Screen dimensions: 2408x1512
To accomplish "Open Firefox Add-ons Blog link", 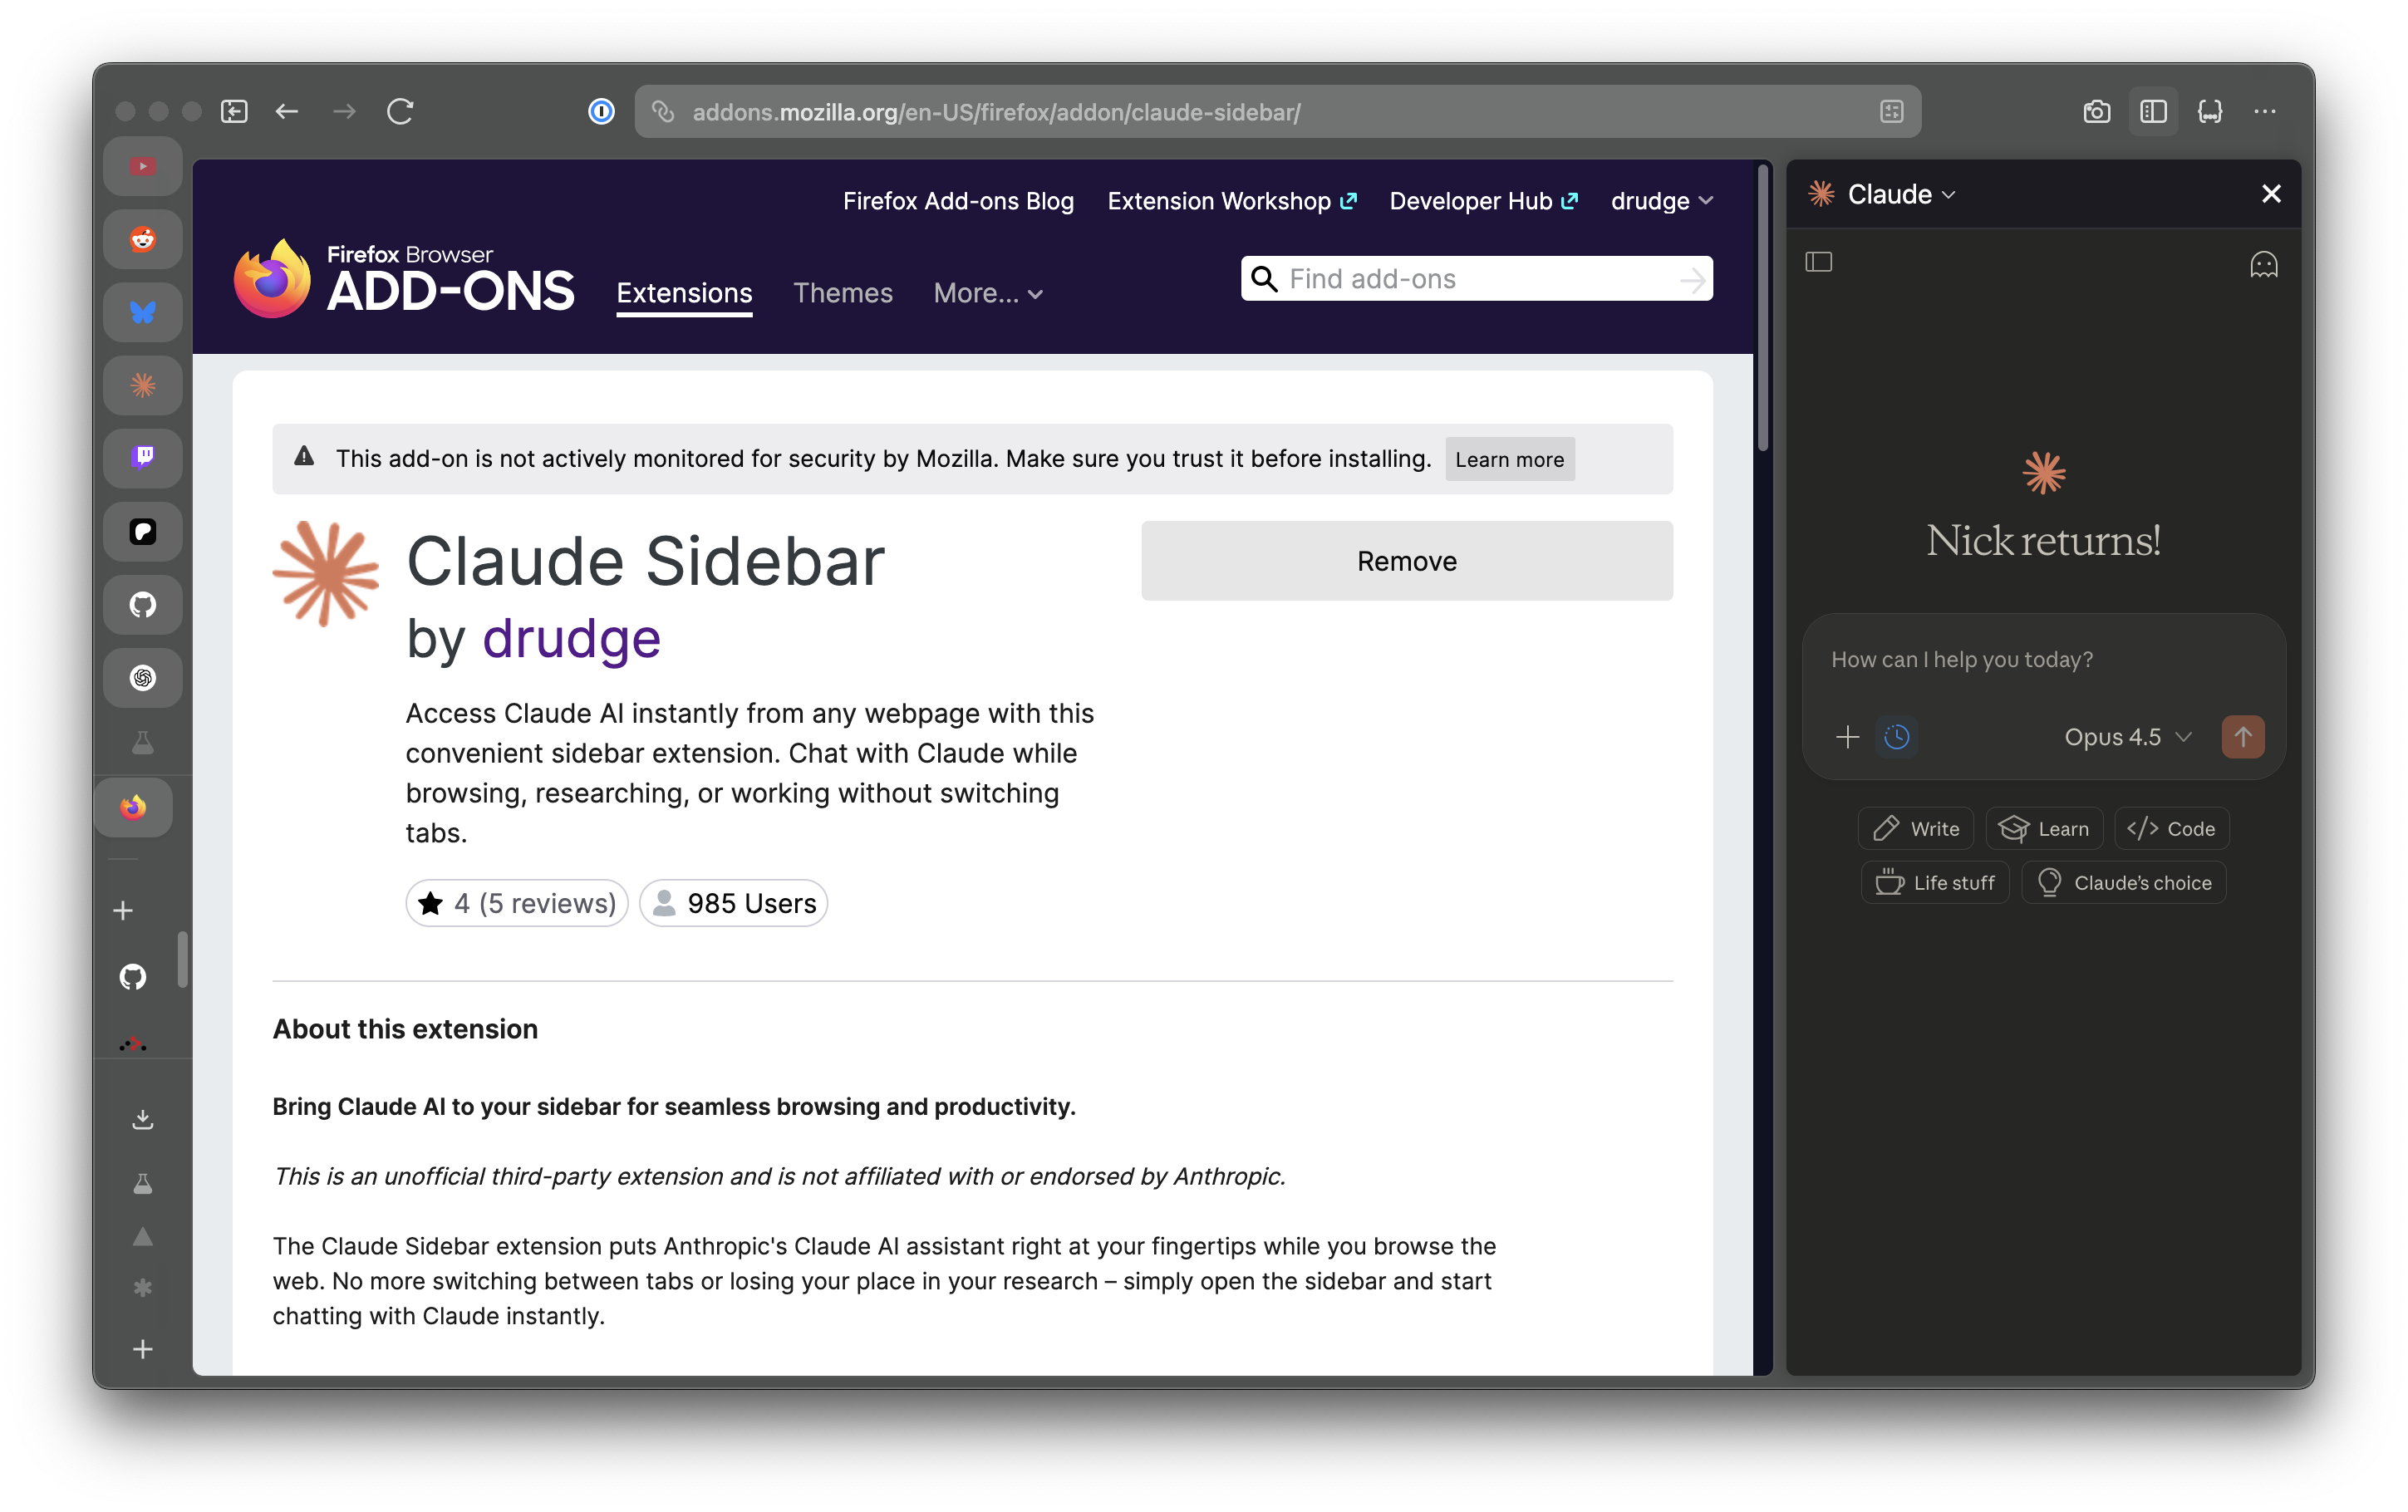I will point(958,201).
